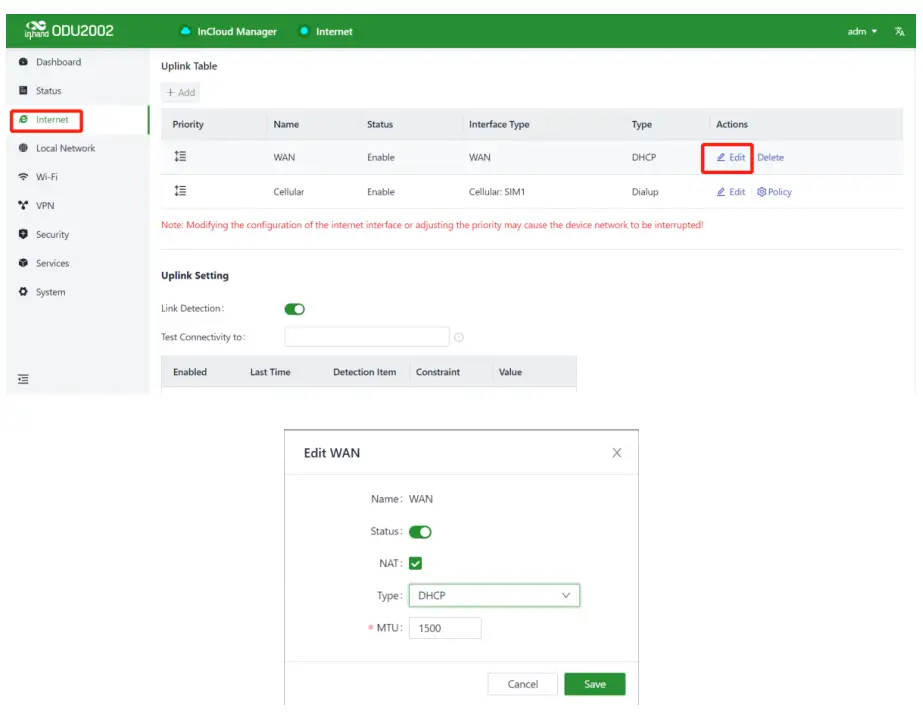Go to the Security sidebar section
The image size is (923, 720).
tap(52, 235)
